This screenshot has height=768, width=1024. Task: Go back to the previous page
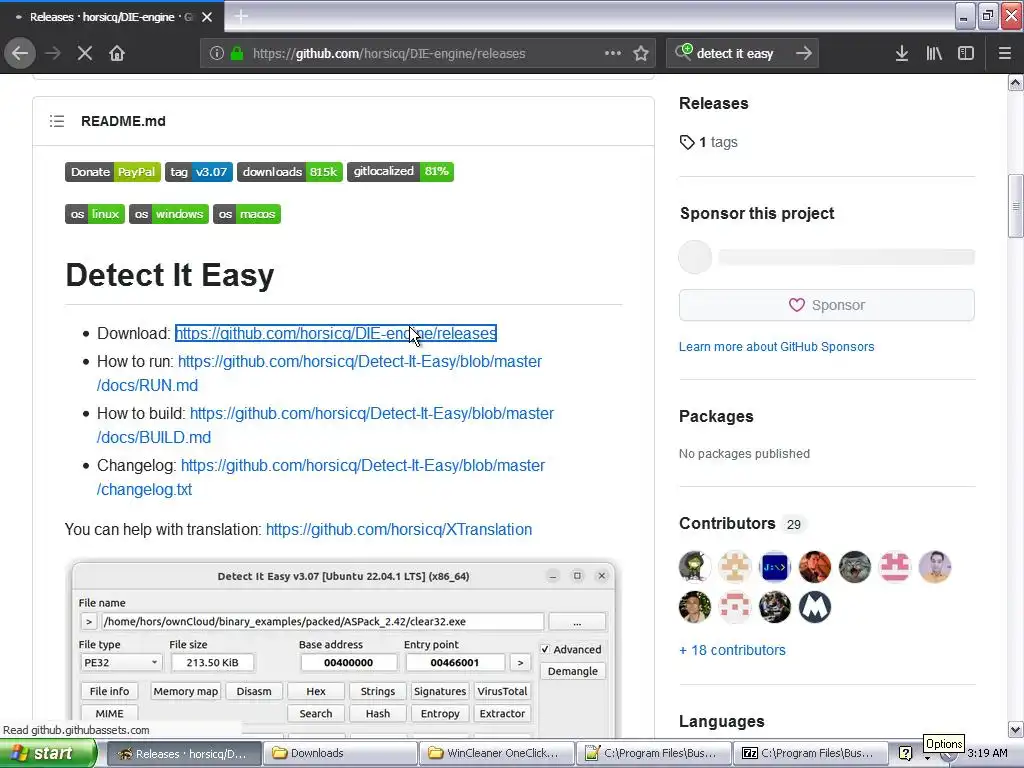coord(20,53)
